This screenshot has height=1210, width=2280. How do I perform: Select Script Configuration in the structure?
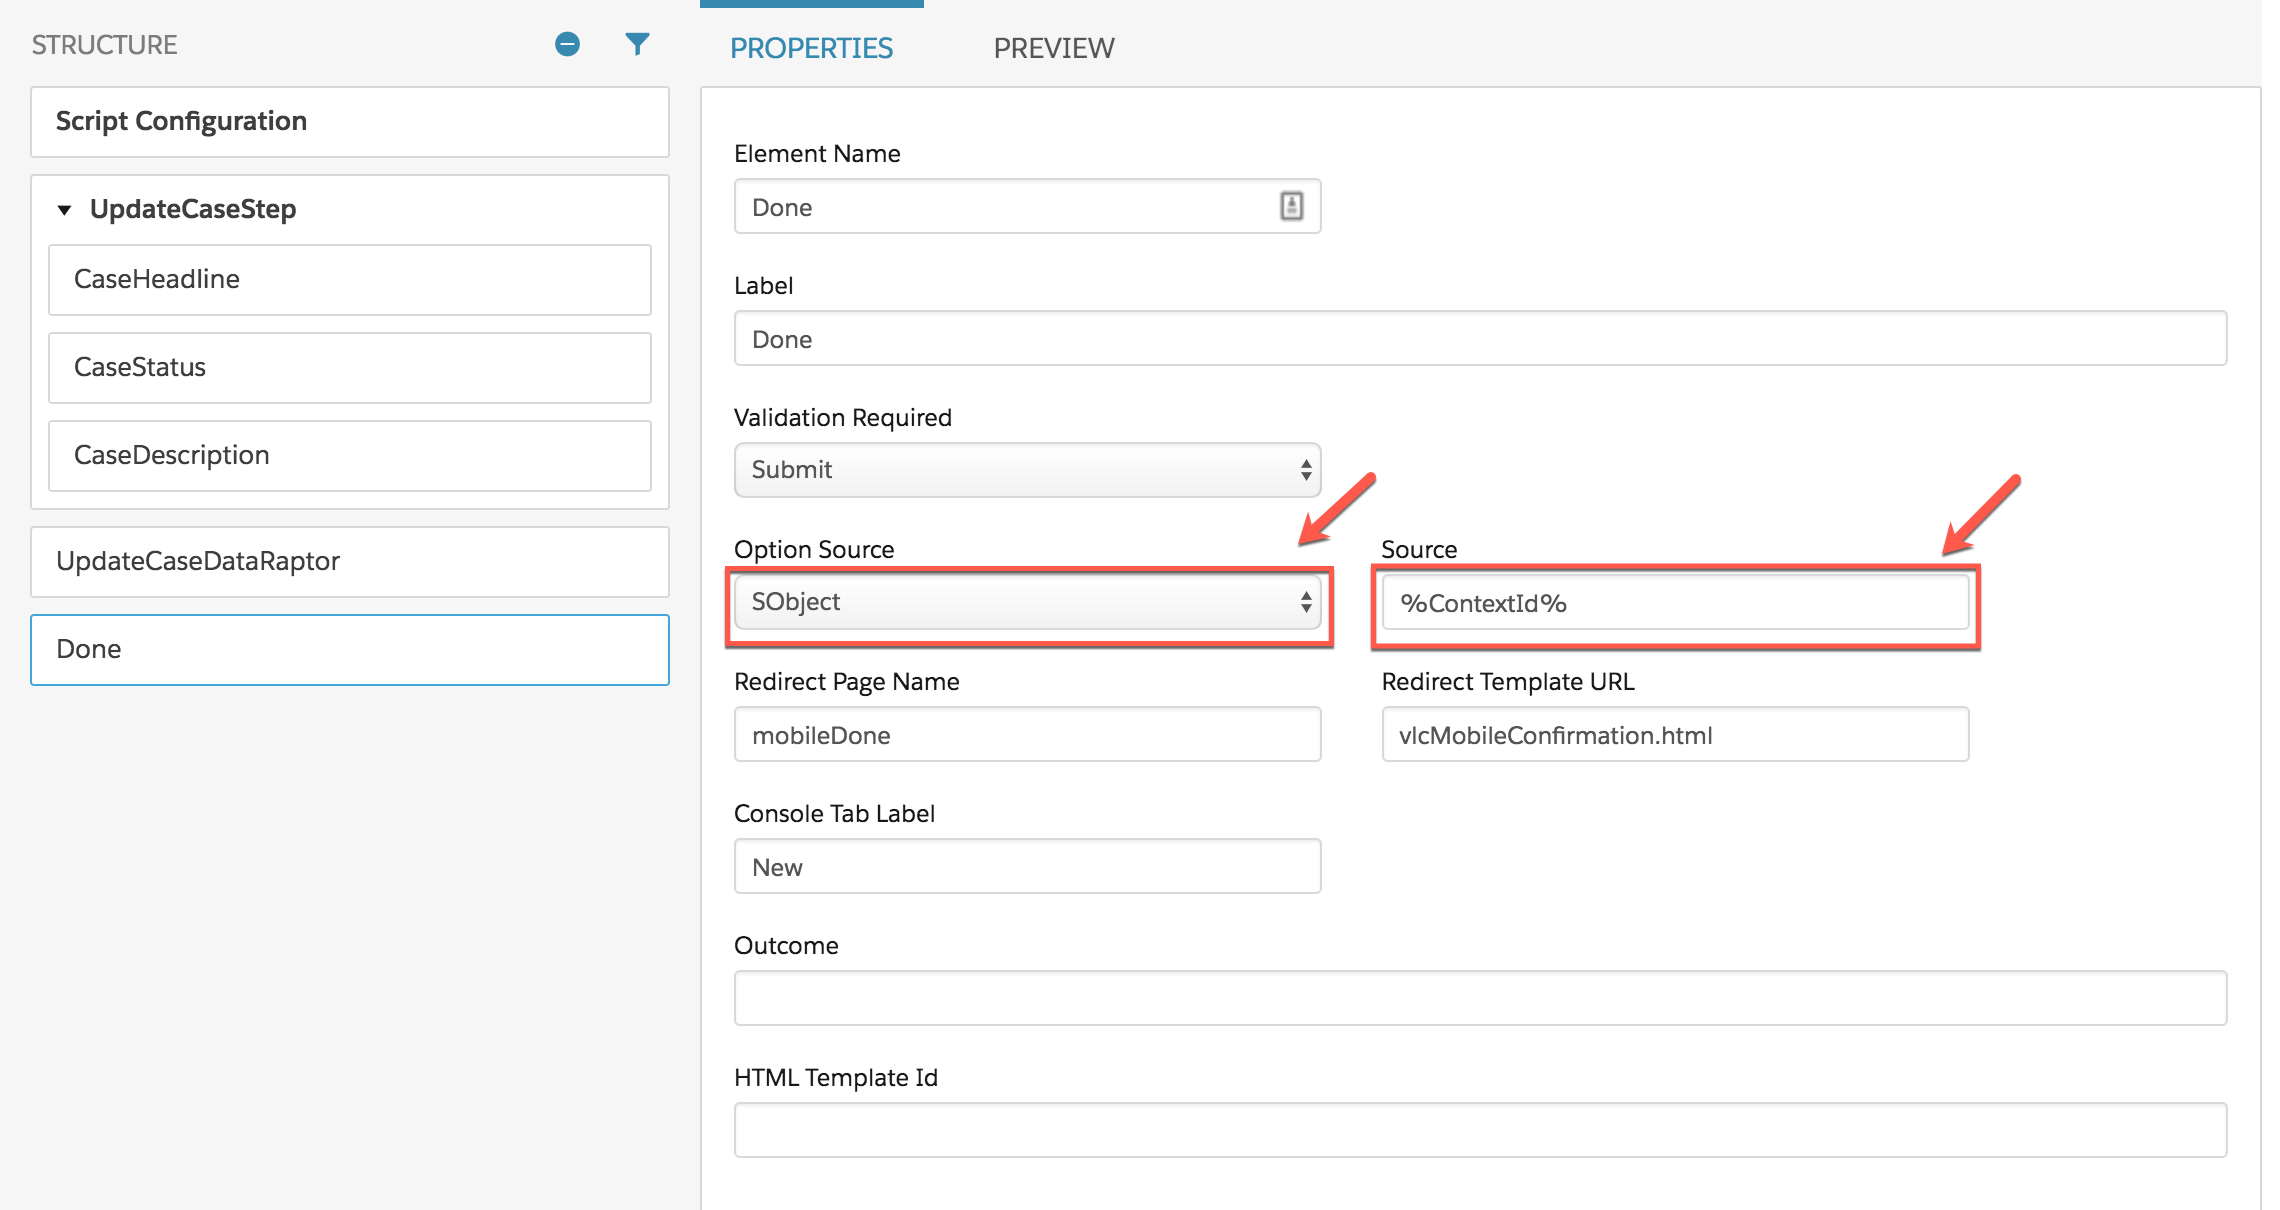click(x=350, y=122)
